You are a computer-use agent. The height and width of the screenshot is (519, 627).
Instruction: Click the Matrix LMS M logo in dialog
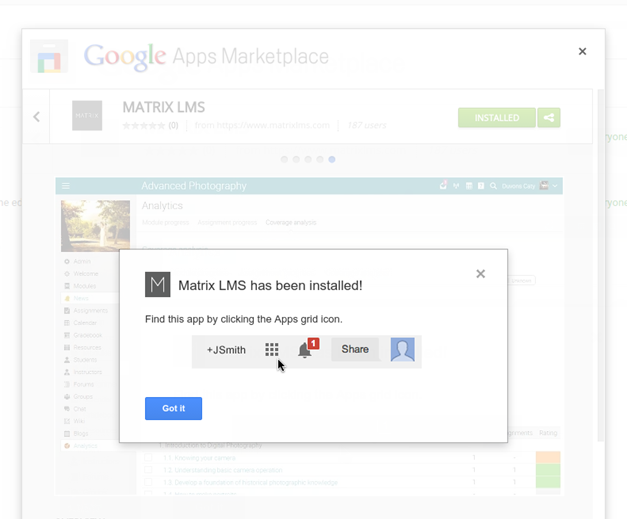(158, 284)
